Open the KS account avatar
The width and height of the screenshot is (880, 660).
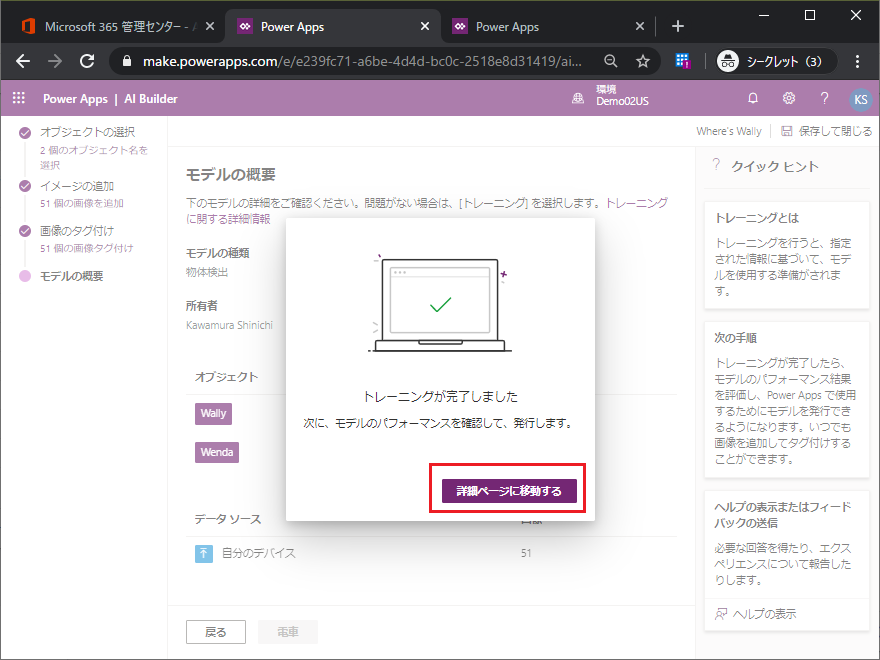pyautogui.click(x=860, y=99)
